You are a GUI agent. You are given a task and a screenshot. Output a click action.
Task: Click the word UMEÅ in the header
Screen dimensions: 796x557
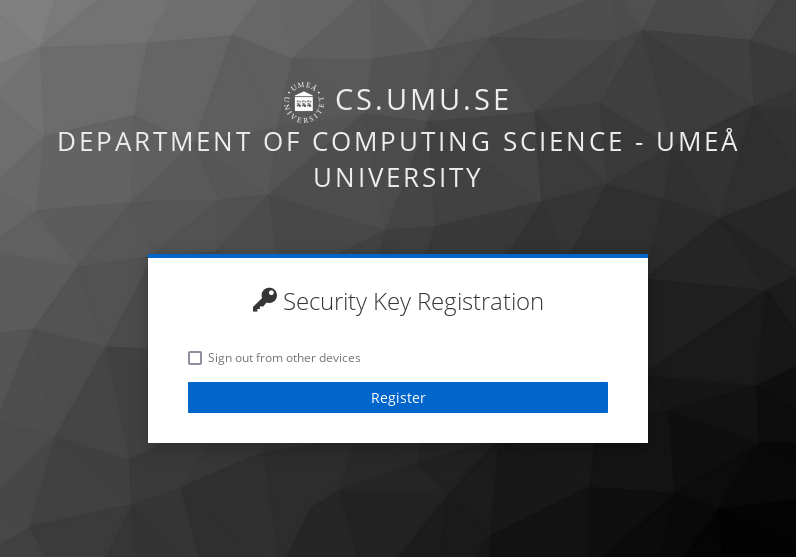pos(697,142)
